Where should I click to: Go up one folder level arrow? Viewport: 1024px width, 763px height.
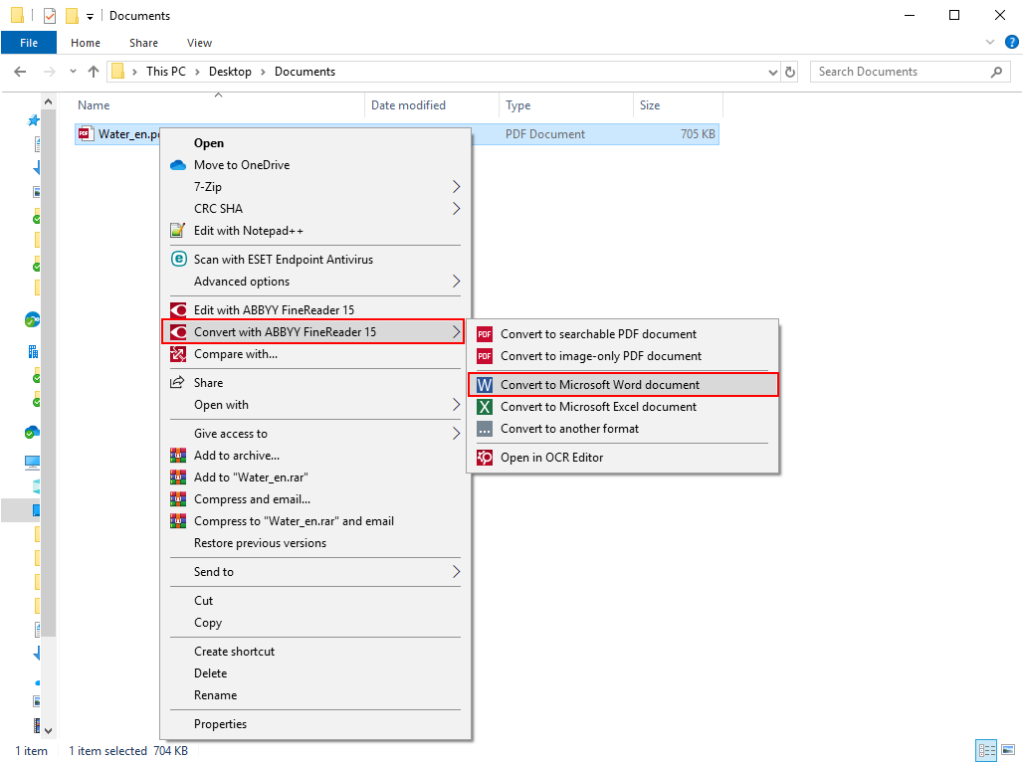coord(93,72)
